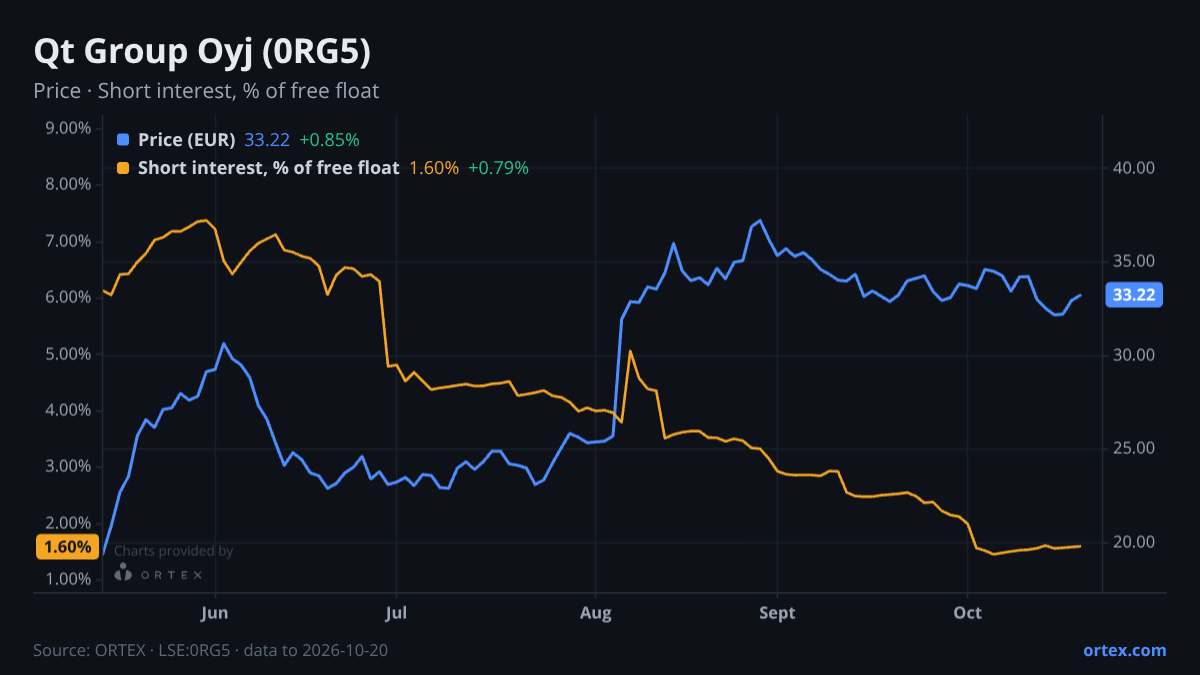
Task: Click the Oct label on the time axis
Action: (x=967, y=613)
